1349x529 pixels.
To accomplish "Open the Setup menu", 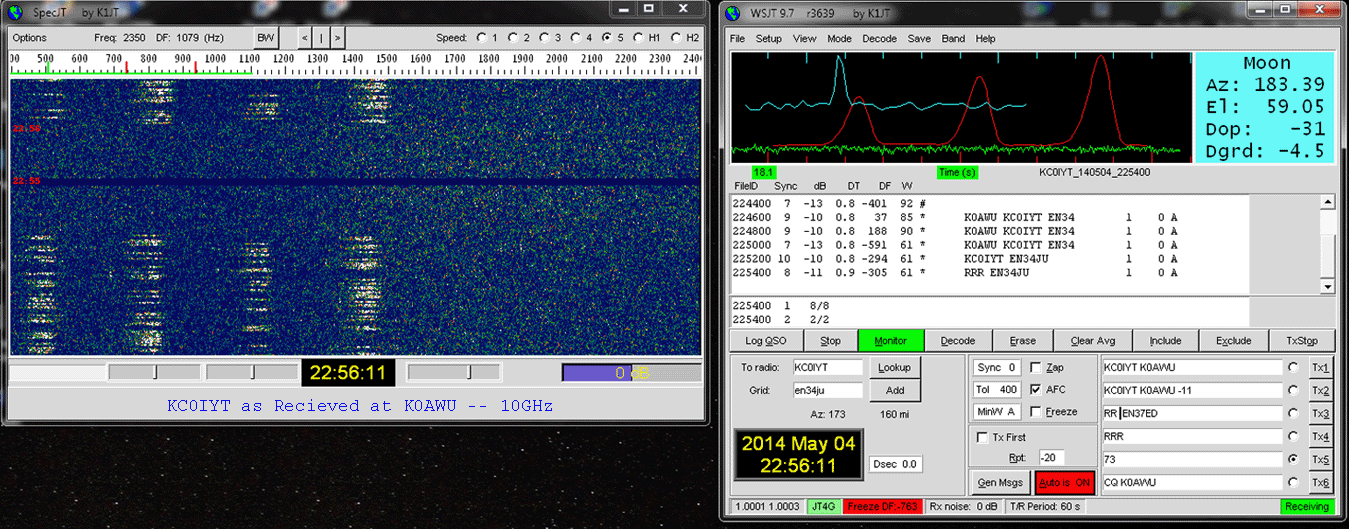I will 768,39.
